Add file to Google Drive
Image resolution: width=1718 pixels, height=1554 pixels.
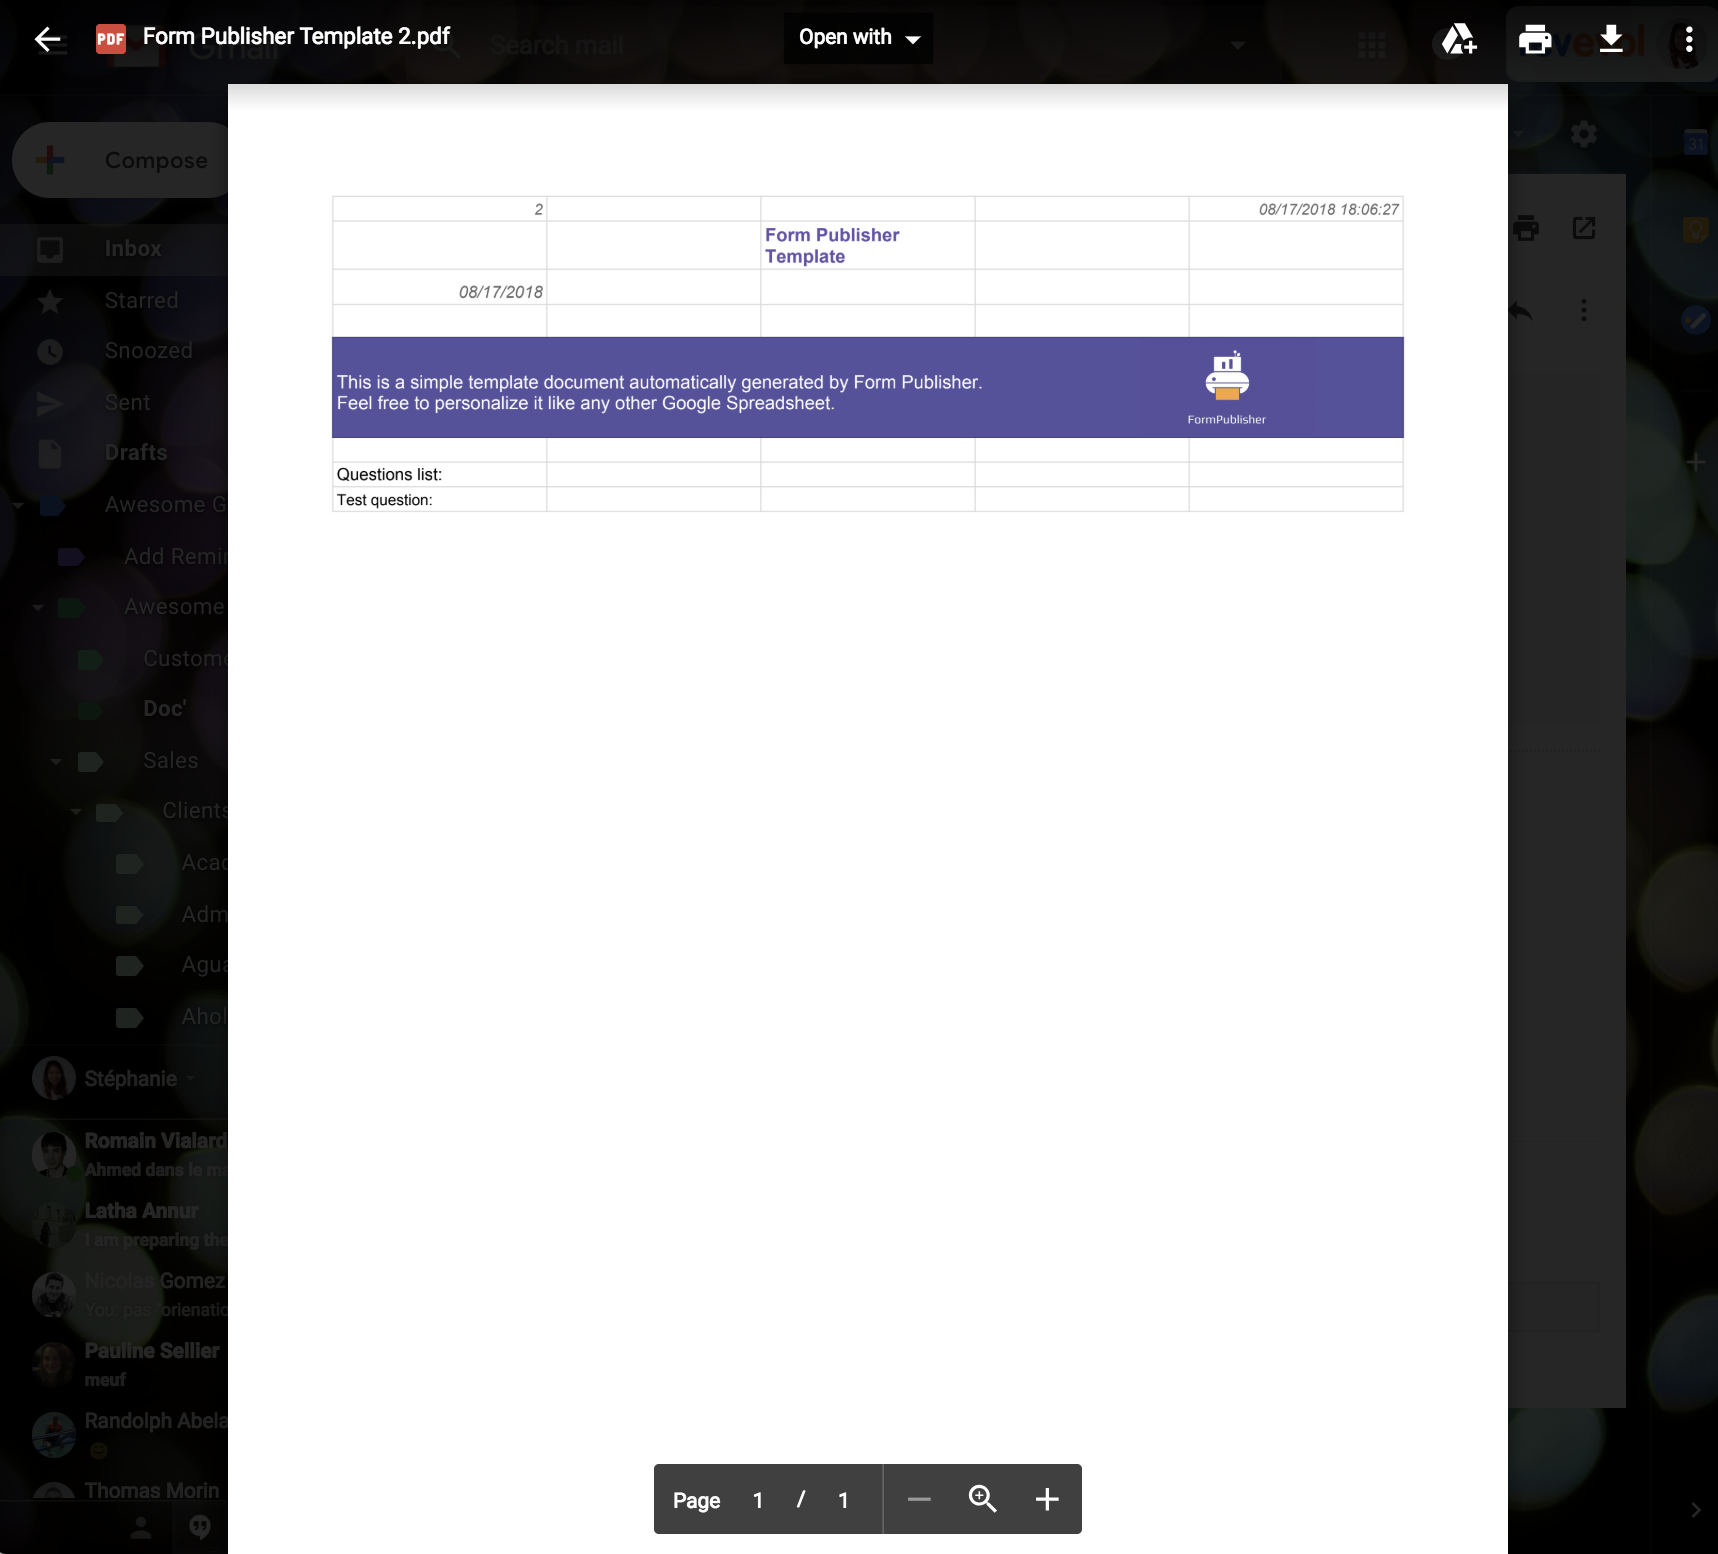[1459, 39]
